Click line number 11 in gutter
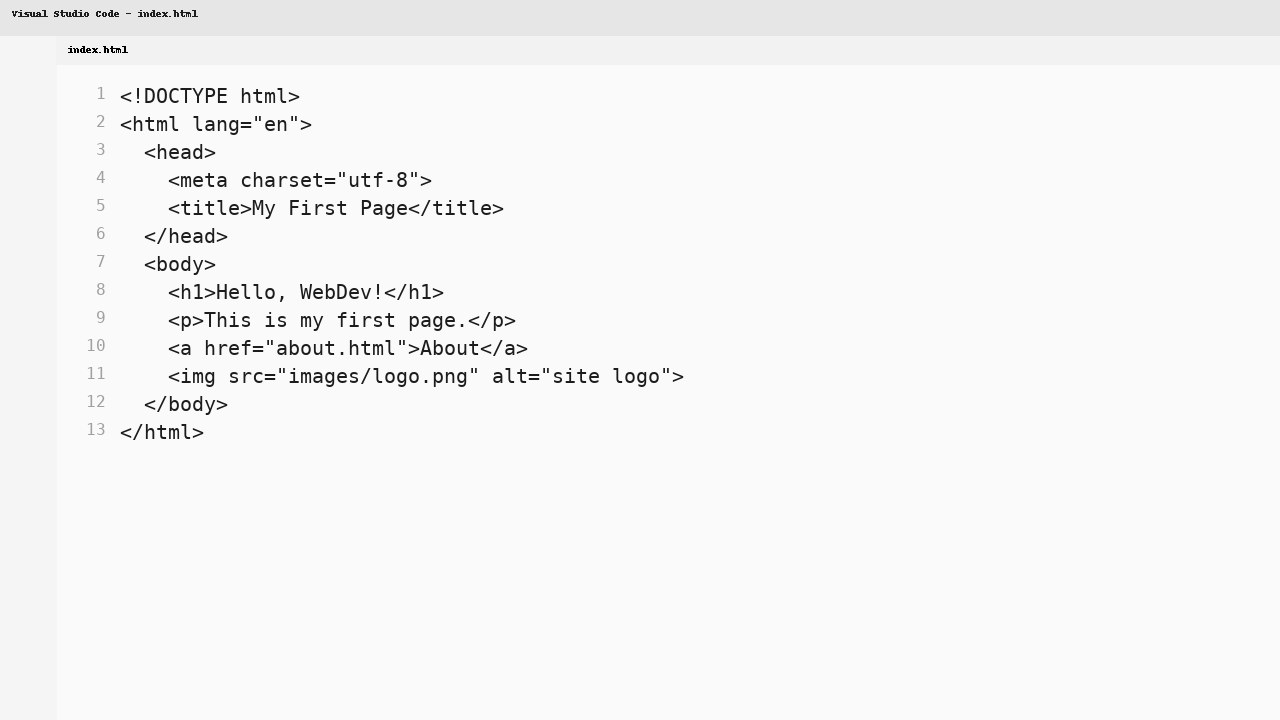 (x=96, y=374)
